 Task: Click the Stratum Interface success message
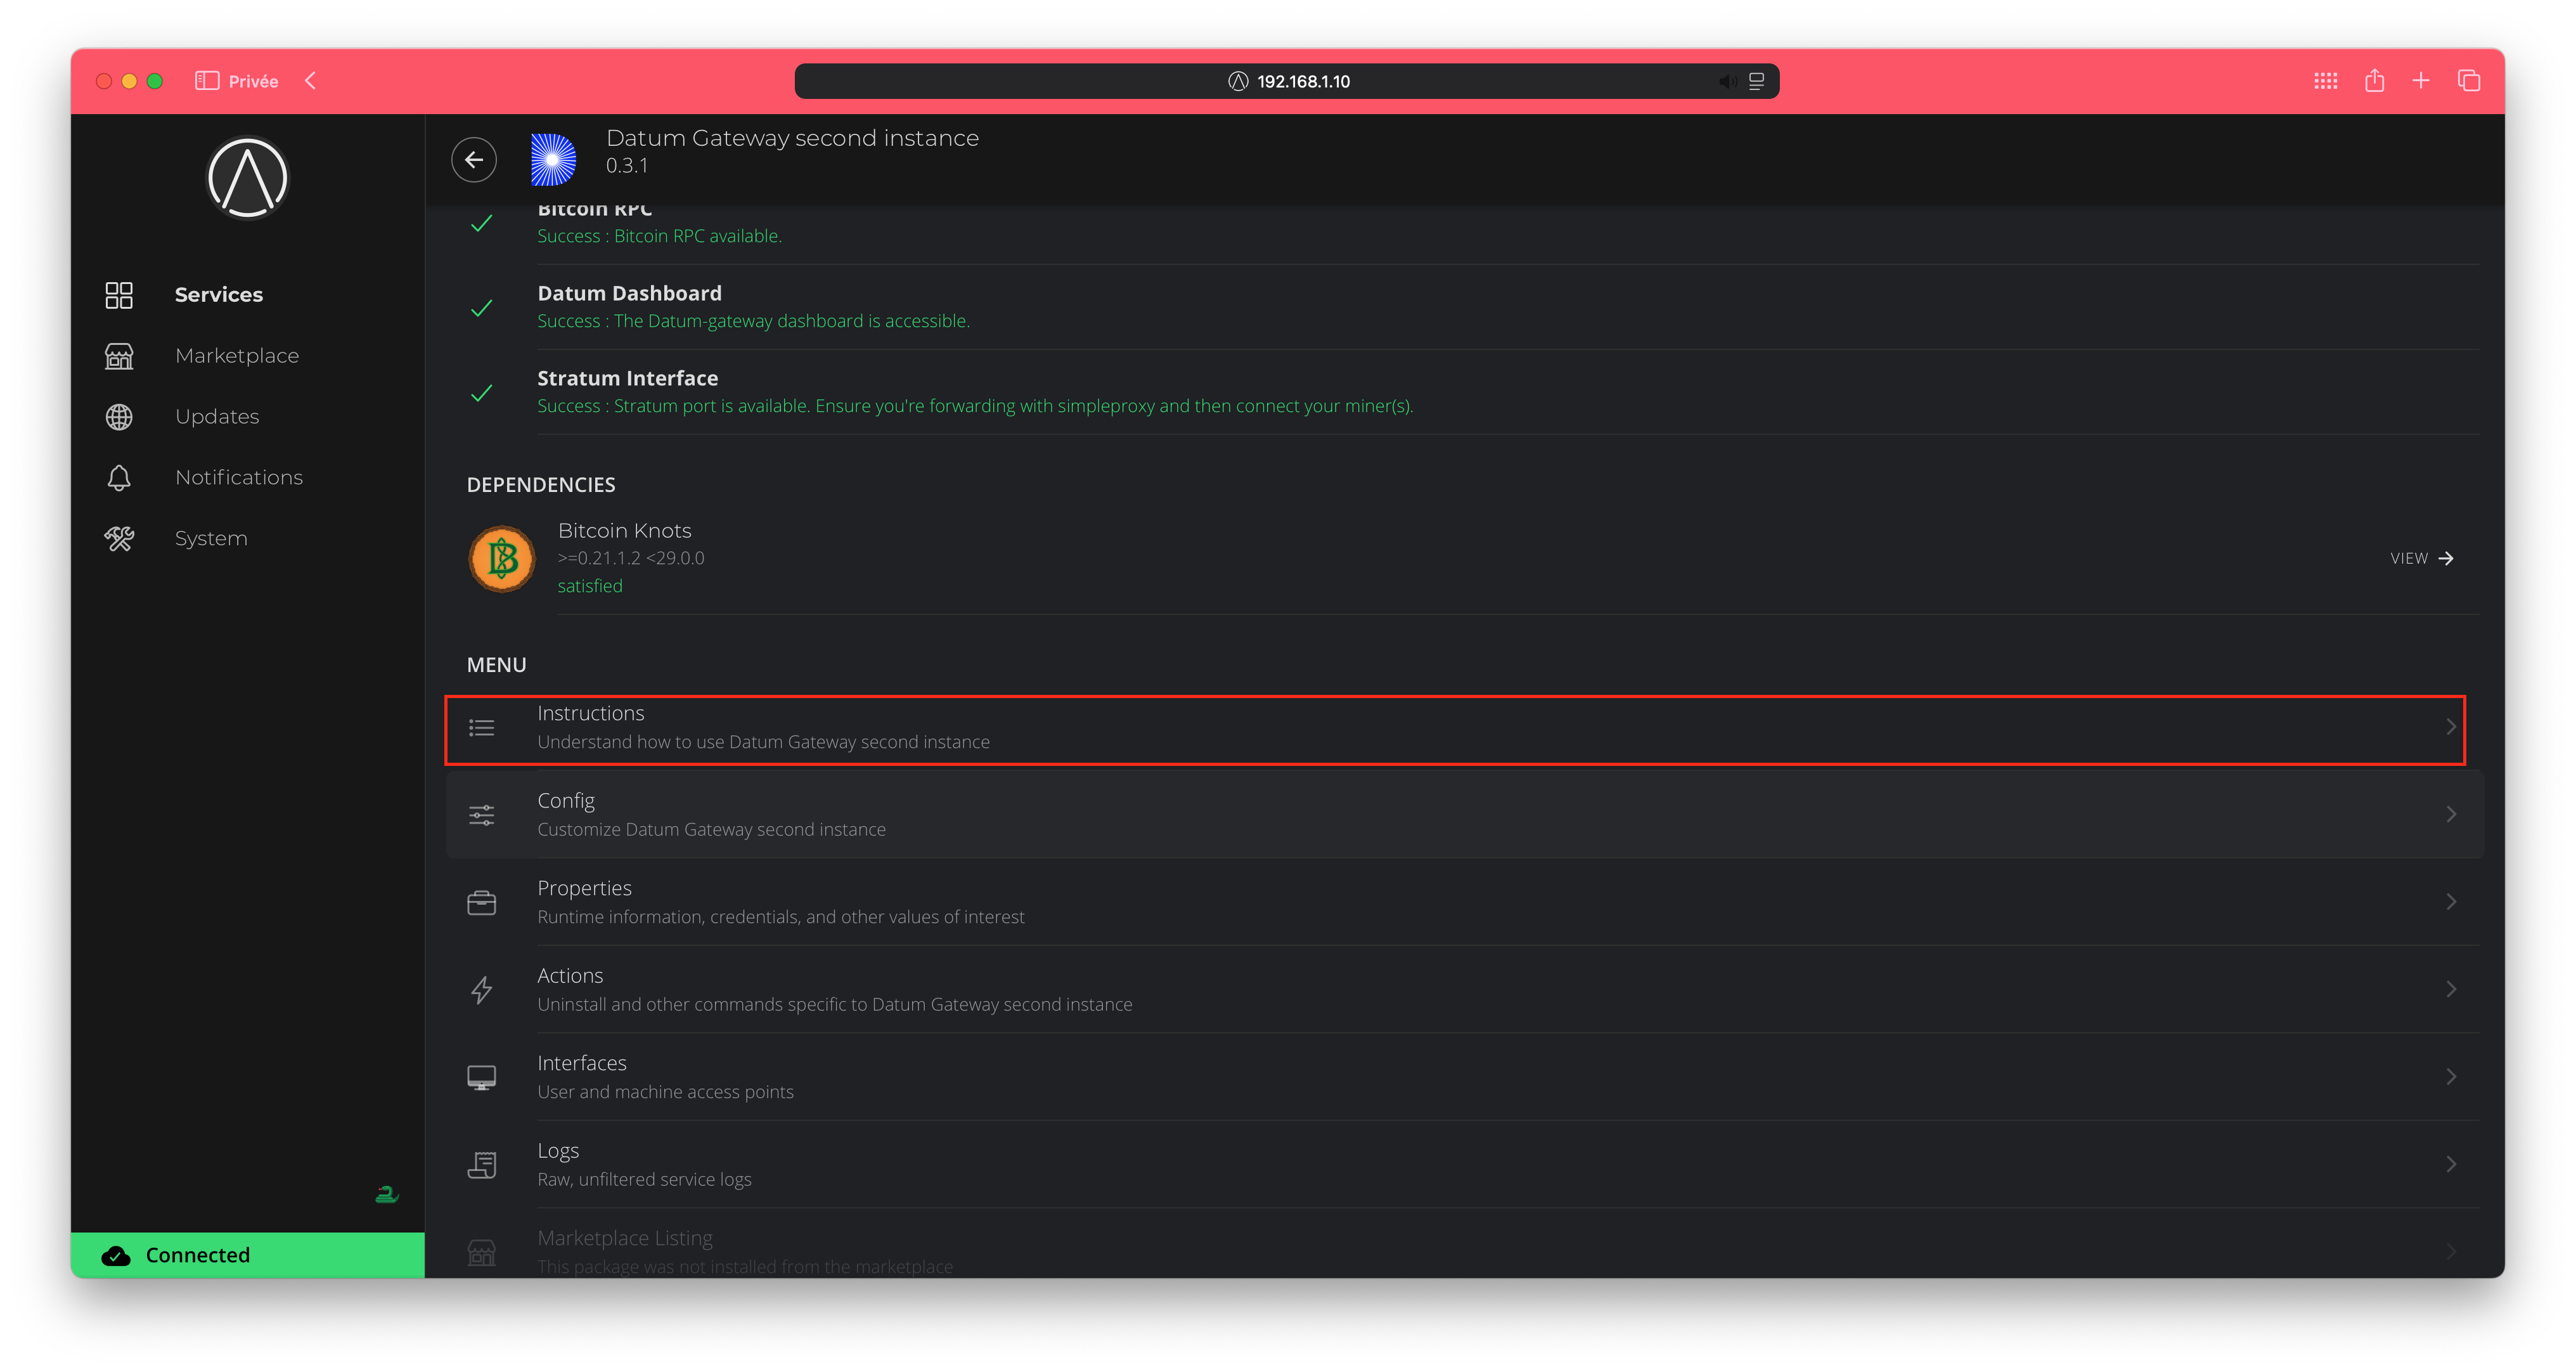tap(975, 406)
